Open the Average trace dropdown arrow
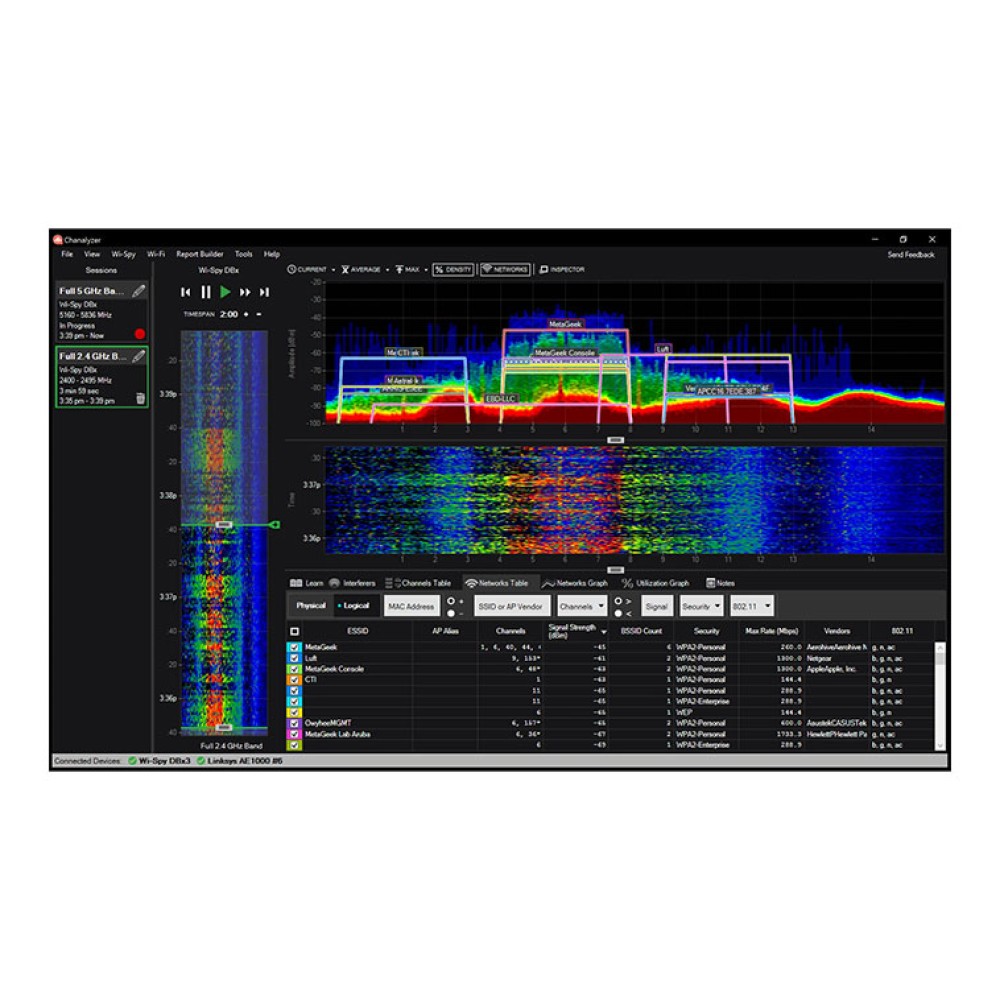 388,270
